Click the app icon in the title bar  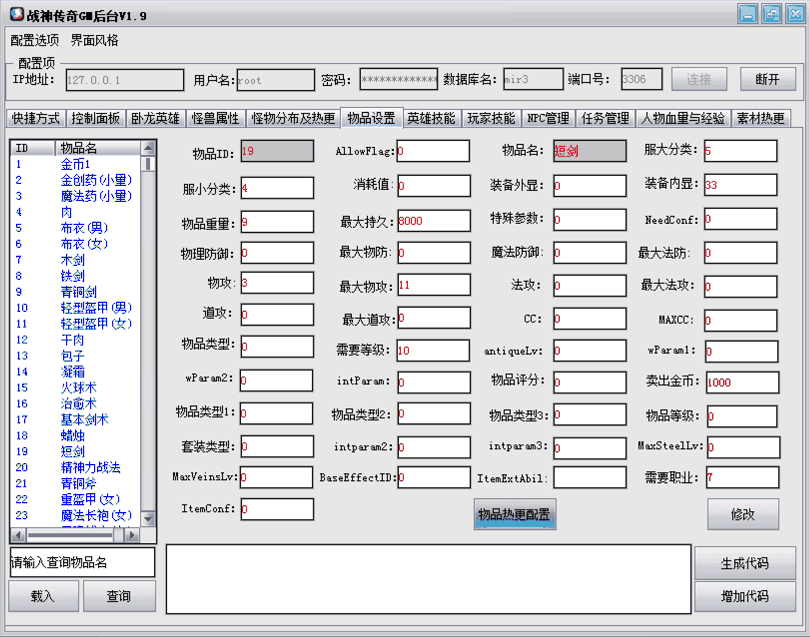coord(17,14)
